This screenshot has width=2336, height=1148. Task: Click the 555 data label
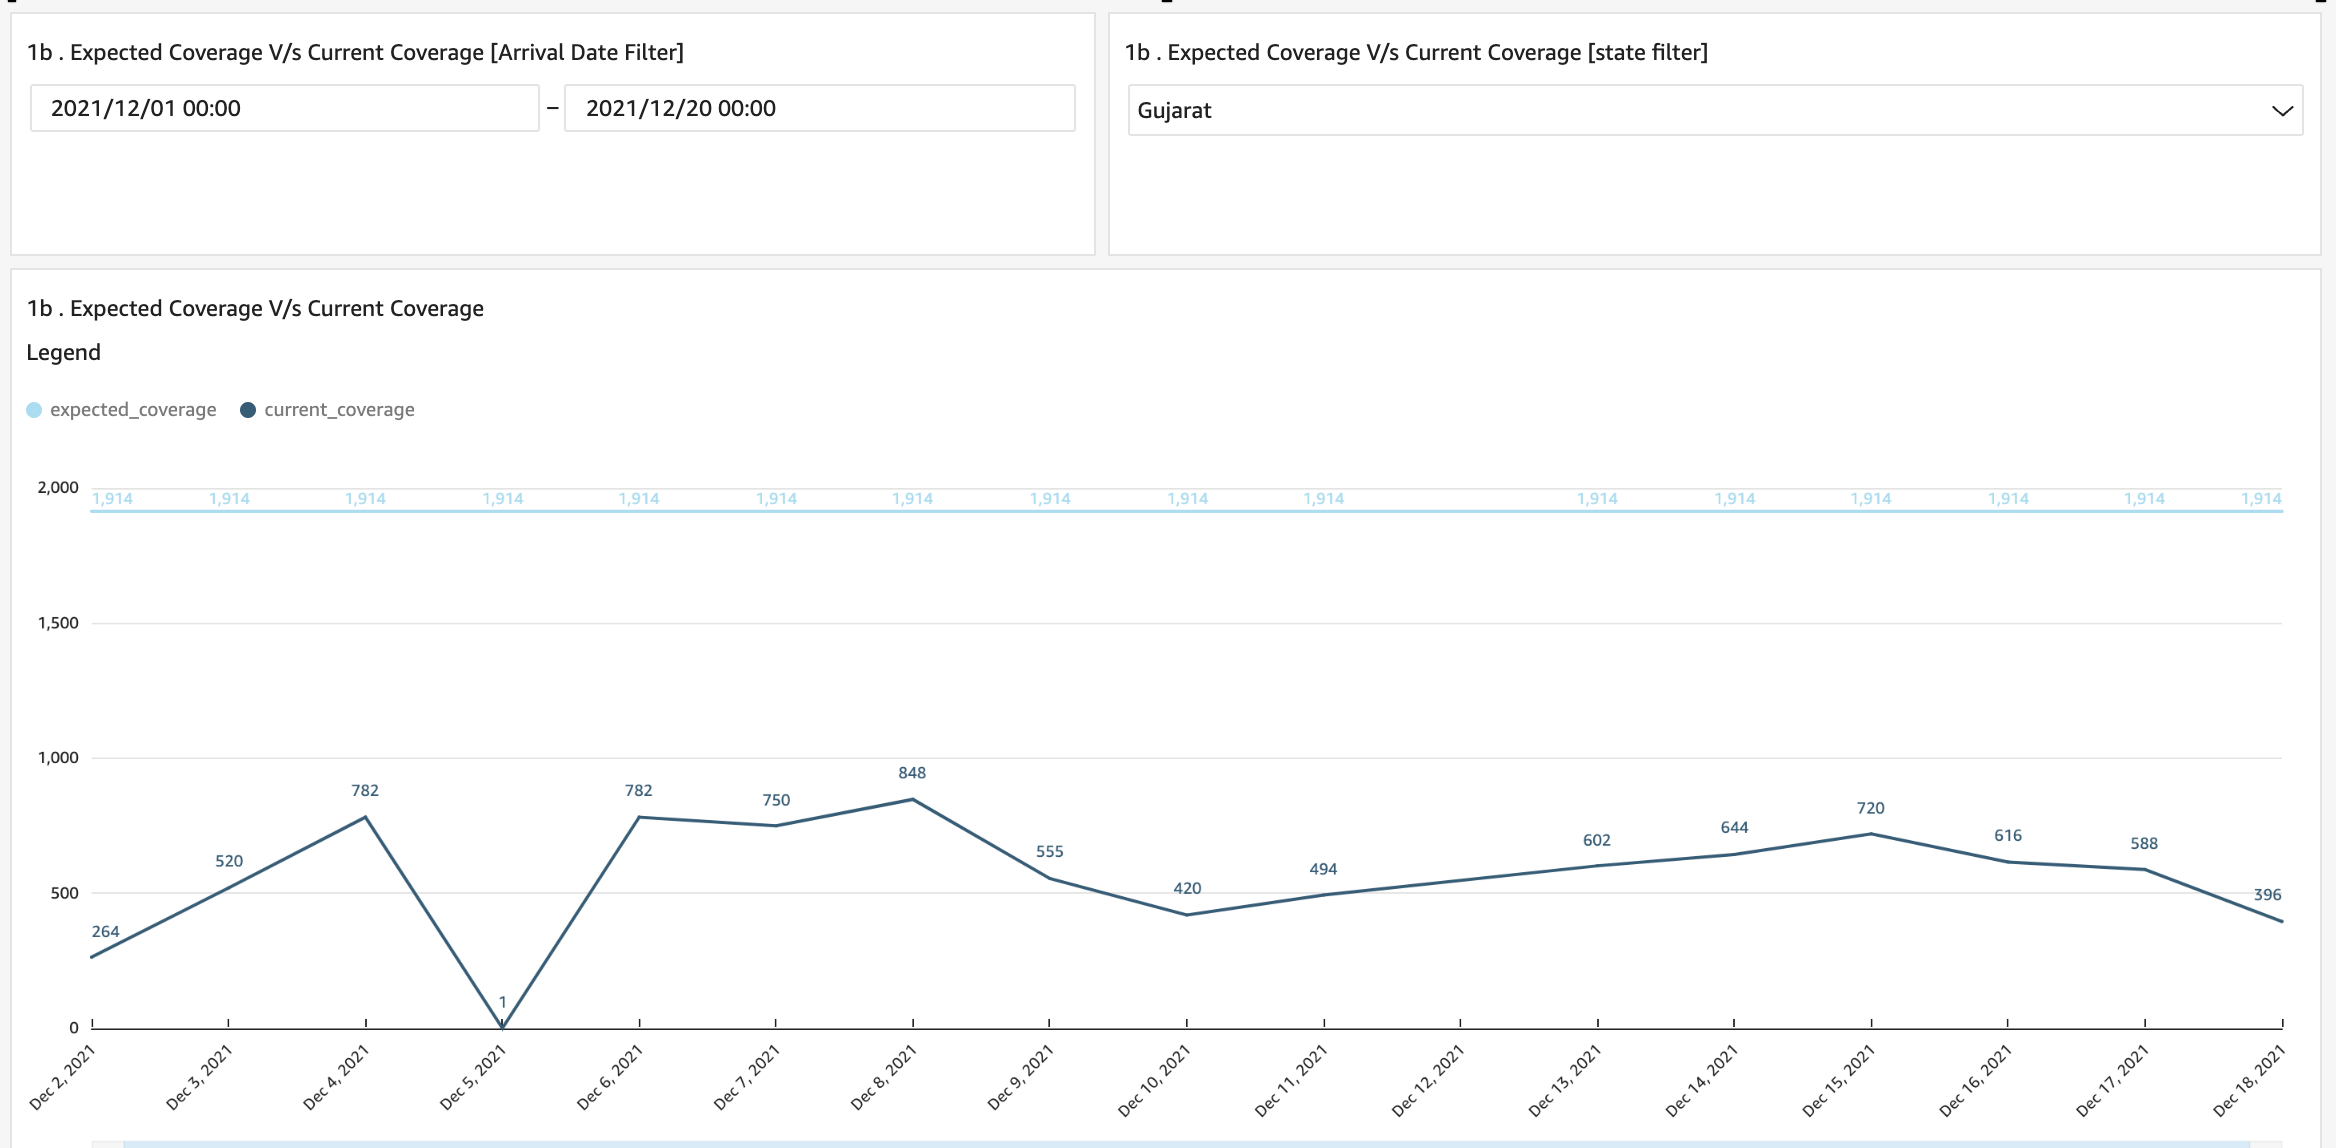[1049, 852]
